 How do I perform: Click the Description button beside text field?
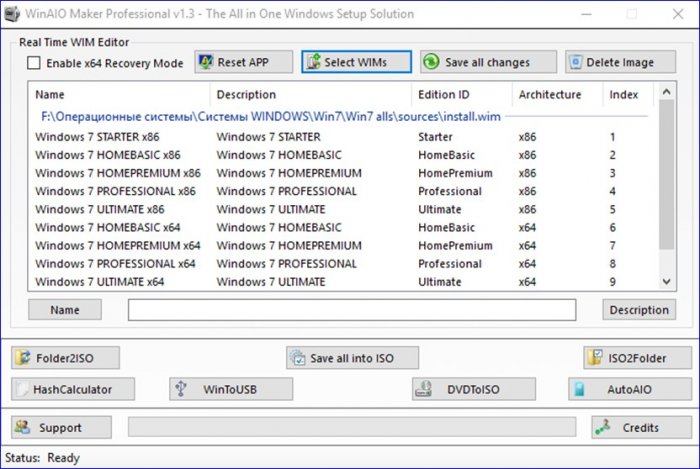tap(638, 310)
